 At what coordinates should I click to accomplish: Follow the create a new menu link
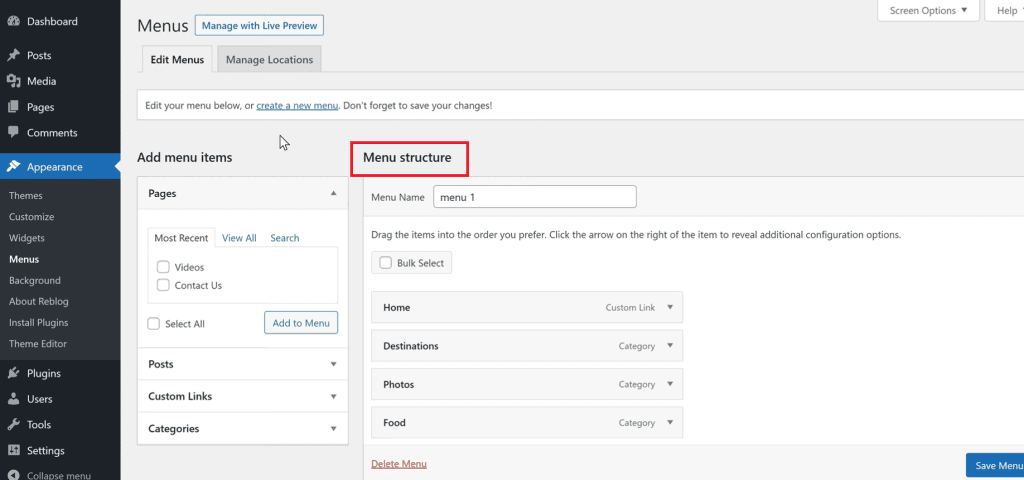(x=297, y=105)
